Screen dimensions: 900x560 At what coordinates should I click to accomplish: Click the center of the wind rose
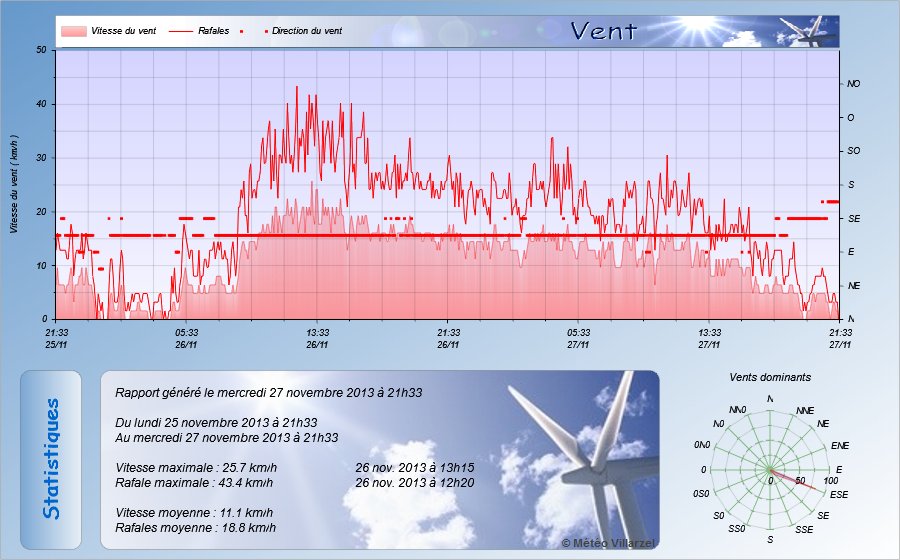tap(770, 470)
